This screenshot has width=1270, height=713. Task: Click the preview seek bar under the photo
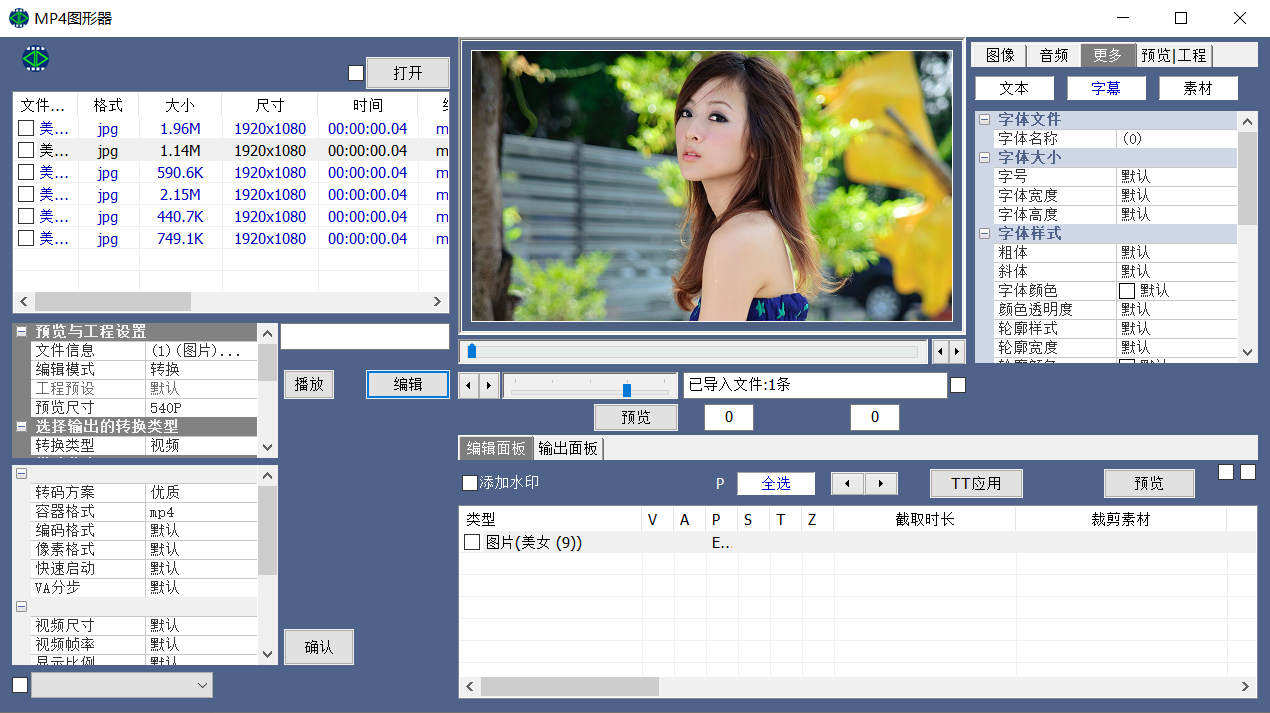pos(692,352)
